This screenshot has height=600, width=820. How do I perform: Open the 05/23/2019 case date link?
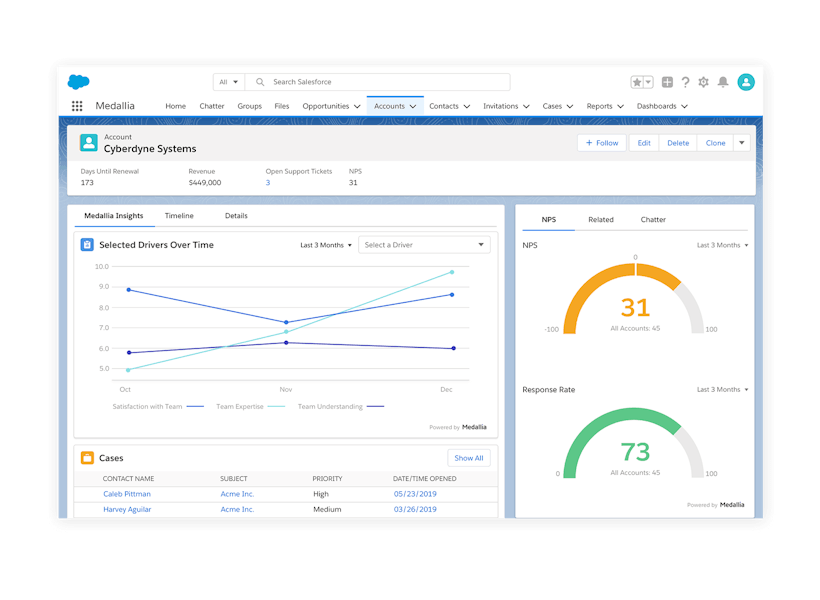pyautogui.click(x=415, y=494)
